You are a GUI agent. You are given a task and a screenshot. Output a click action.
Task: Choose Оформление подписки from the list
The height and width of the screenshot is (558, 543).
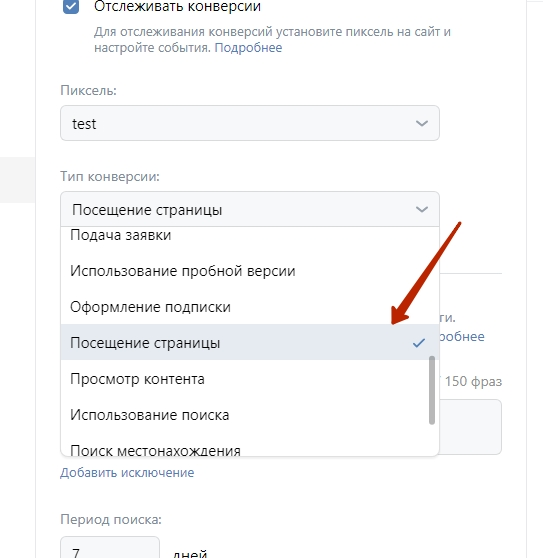tap(250, 307)
